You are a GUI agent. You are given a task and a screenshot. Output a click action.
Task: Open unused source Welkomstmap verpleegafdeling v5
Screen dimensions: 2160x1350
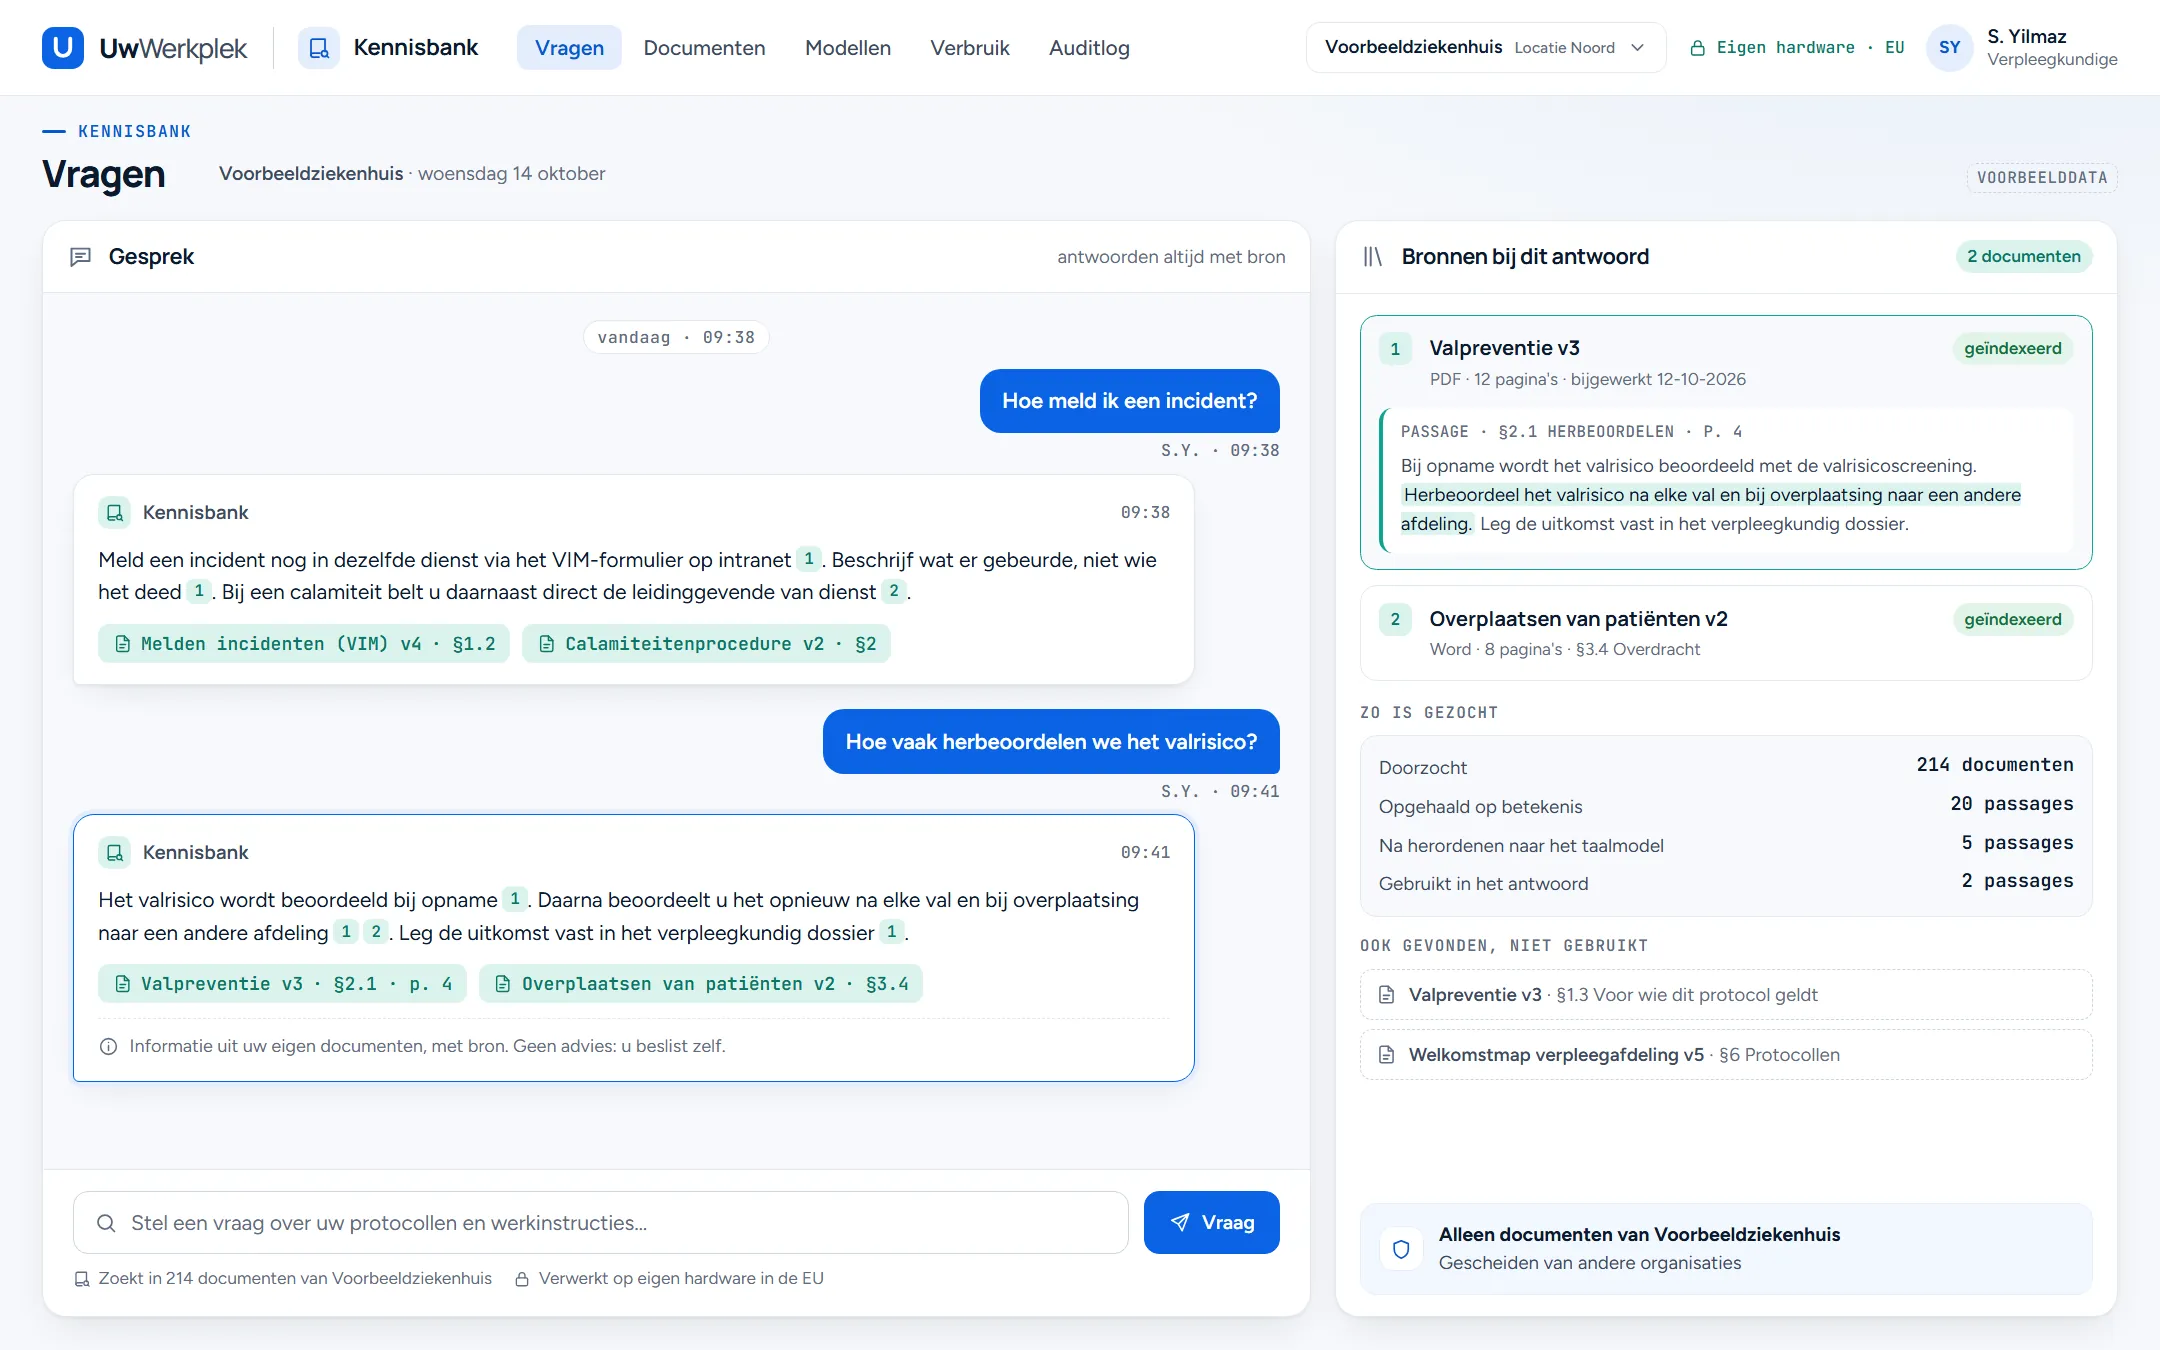pos(1725,1055)
